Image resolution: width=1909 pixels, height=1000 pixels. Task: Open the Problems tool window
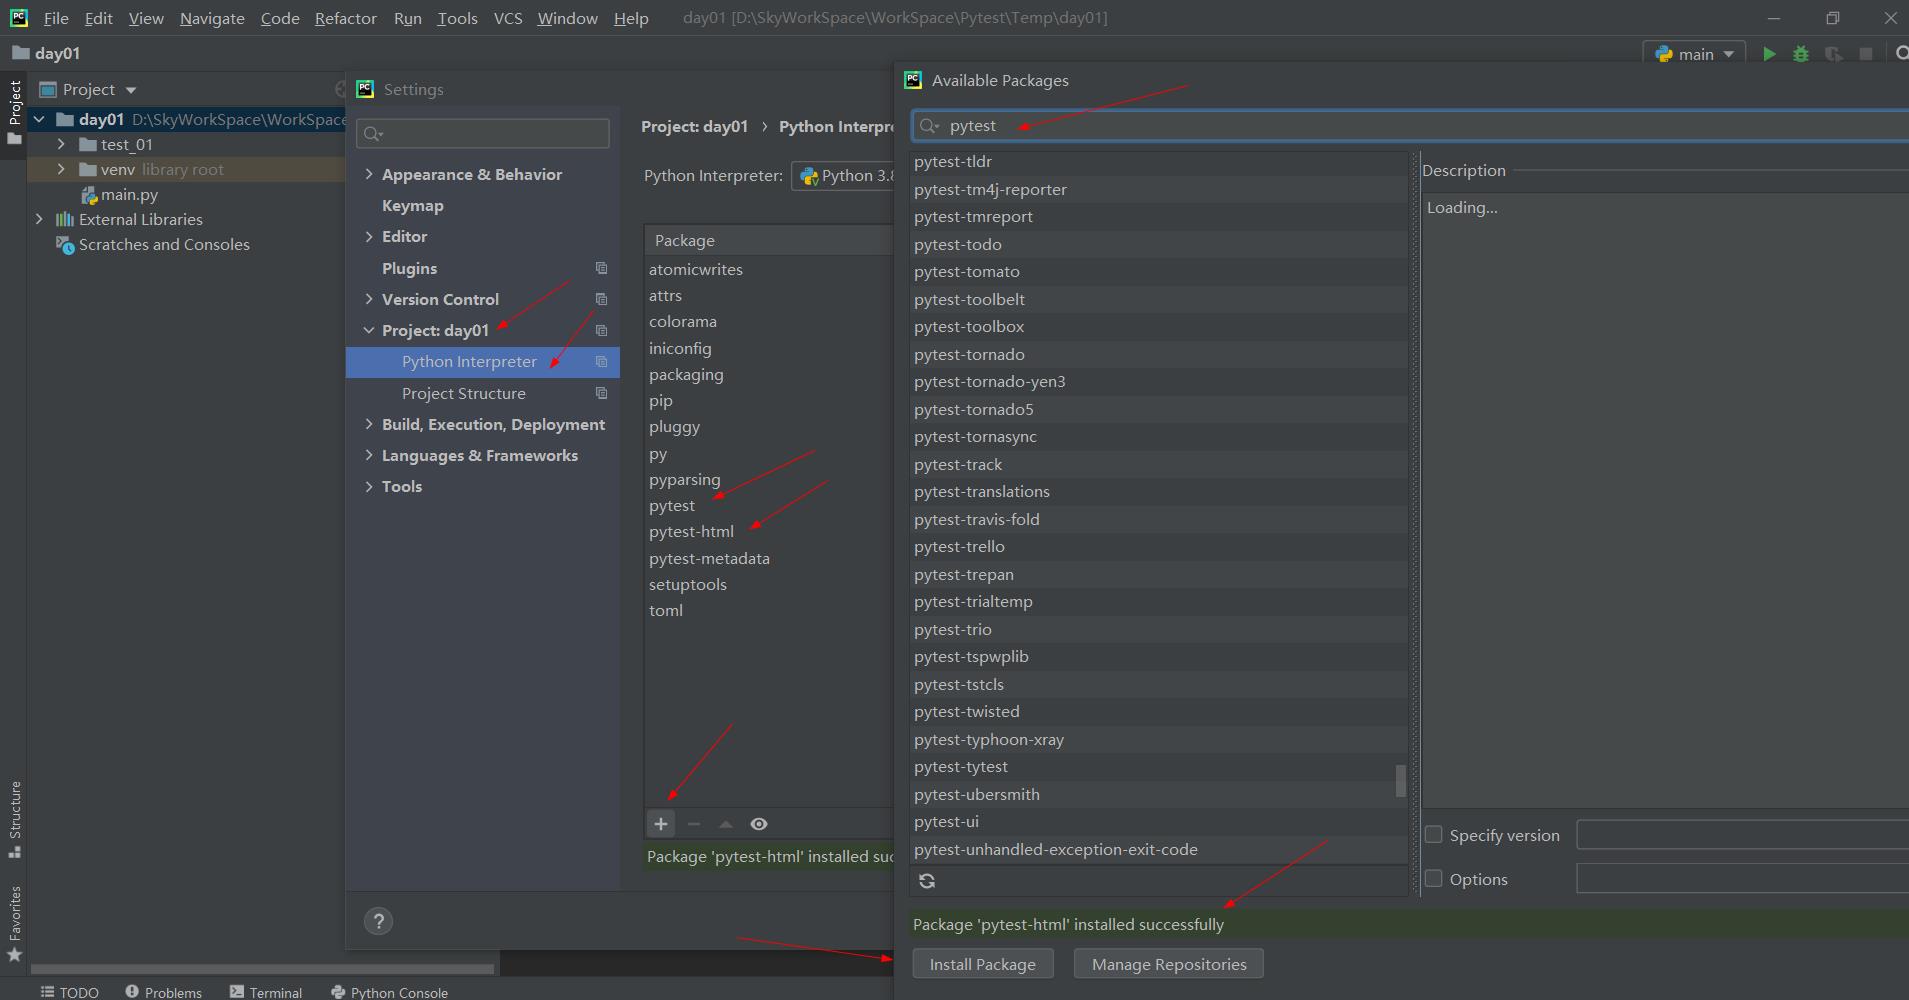pos(164,992)
